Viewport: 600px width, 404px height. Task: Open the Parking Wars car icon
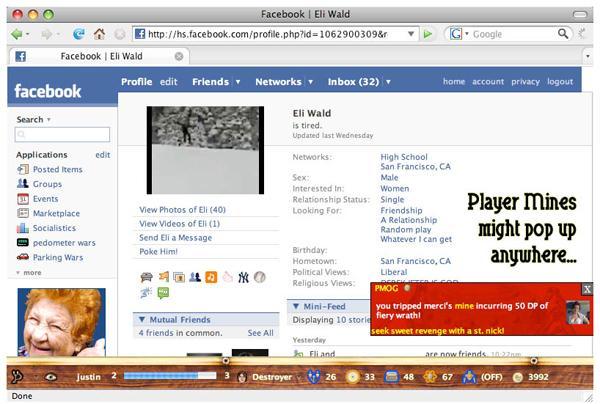pos(23,257)
